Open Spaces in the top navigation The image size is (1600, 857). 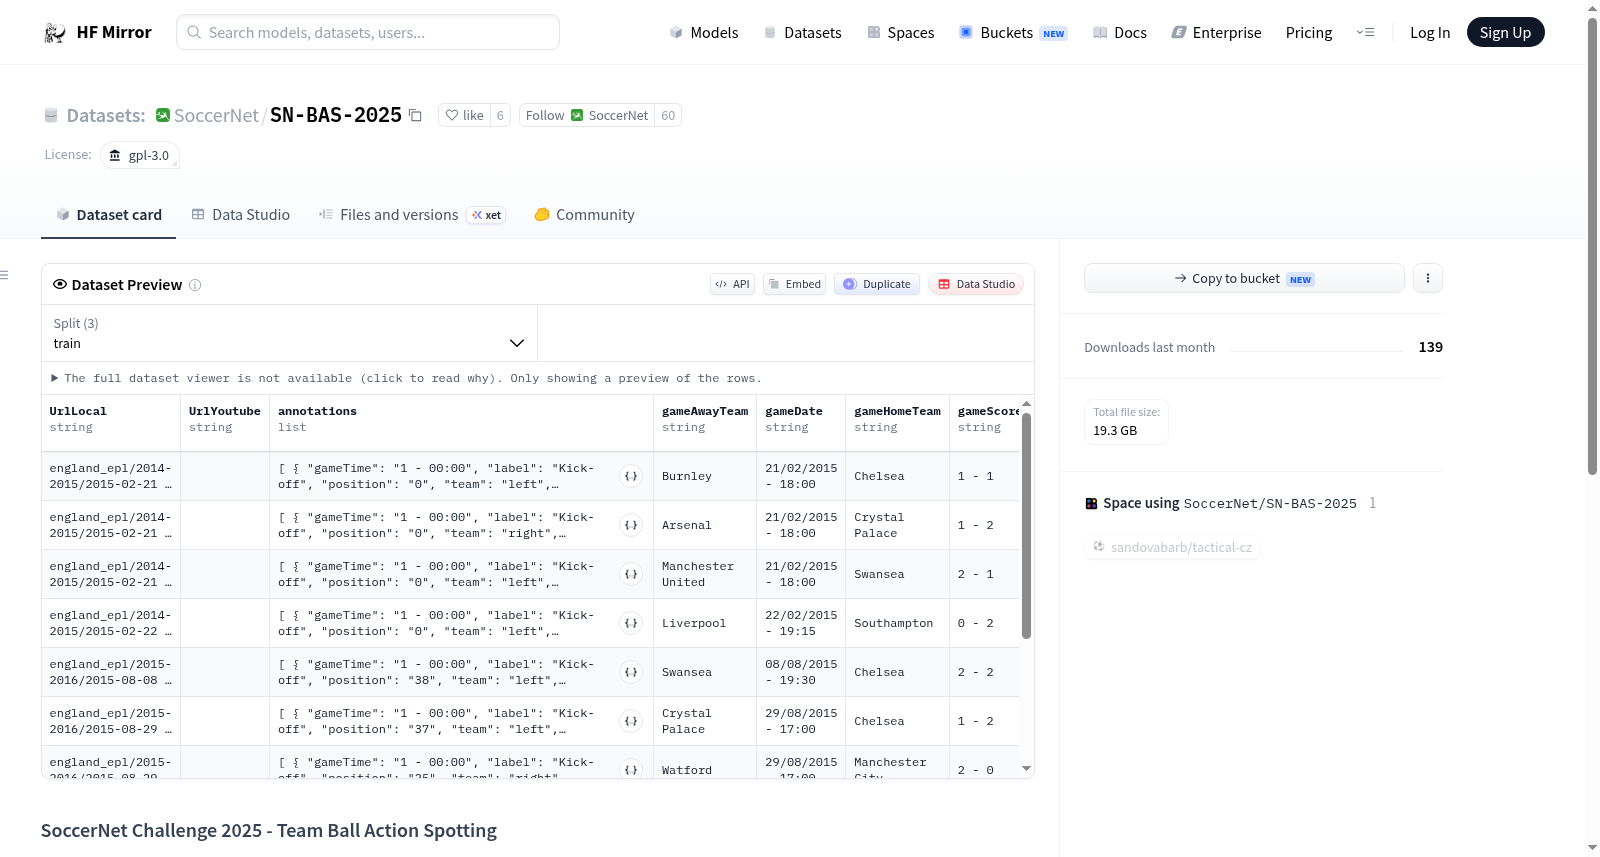[901, 33]
